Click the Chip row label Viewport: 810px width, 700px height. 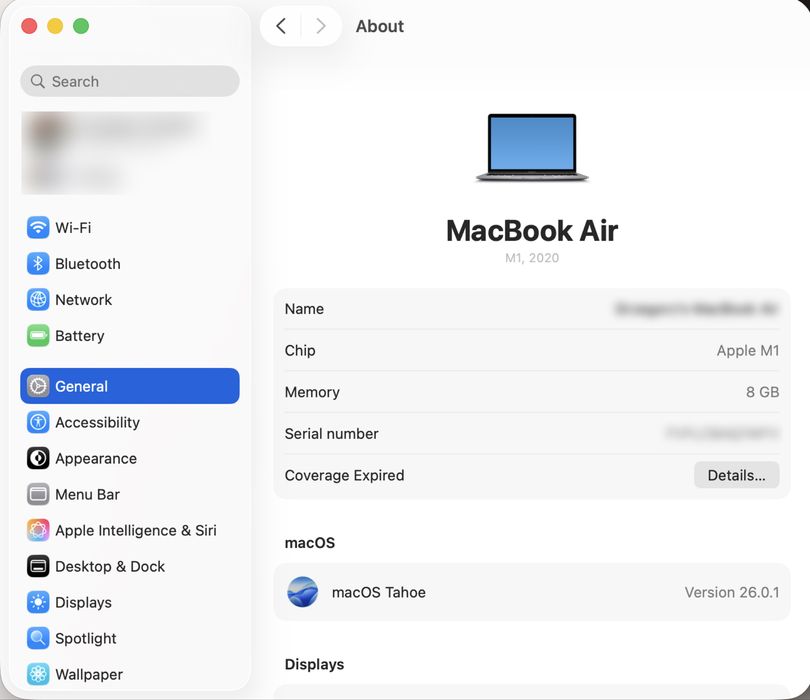coord(300,351)
